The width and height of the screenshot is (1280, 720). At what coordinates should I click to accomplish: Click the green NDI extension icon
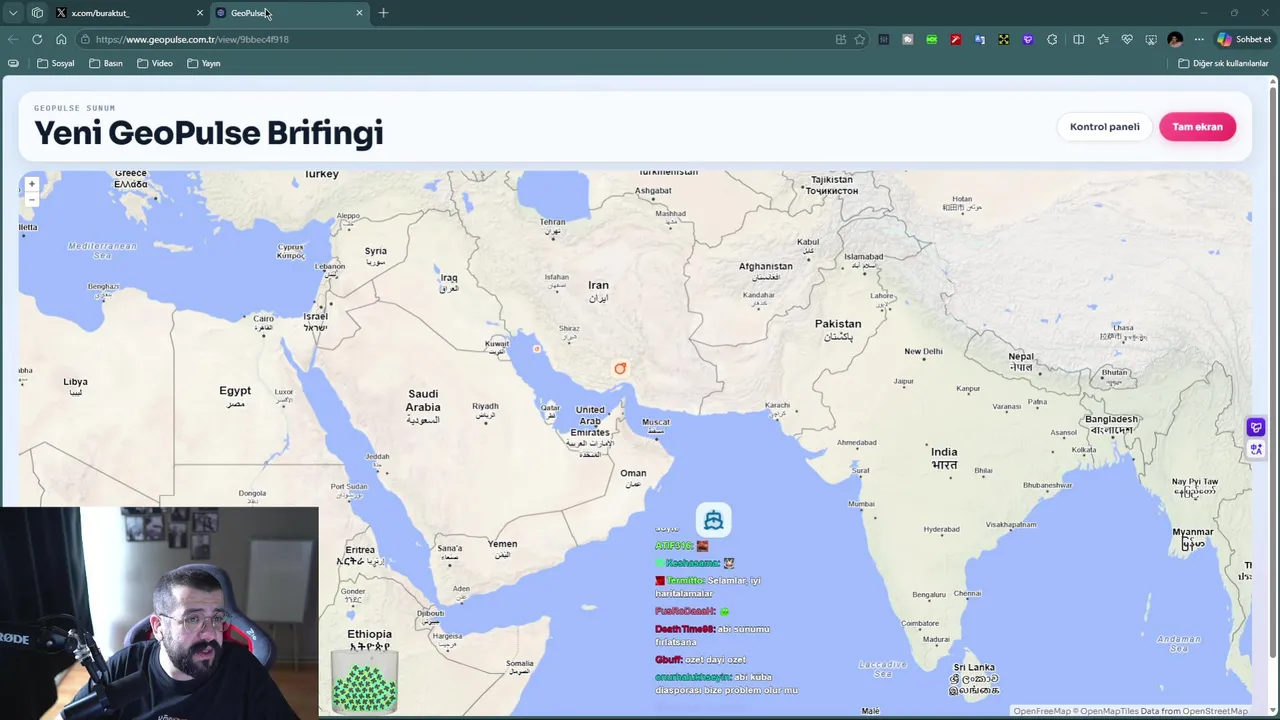pos(931,39)
